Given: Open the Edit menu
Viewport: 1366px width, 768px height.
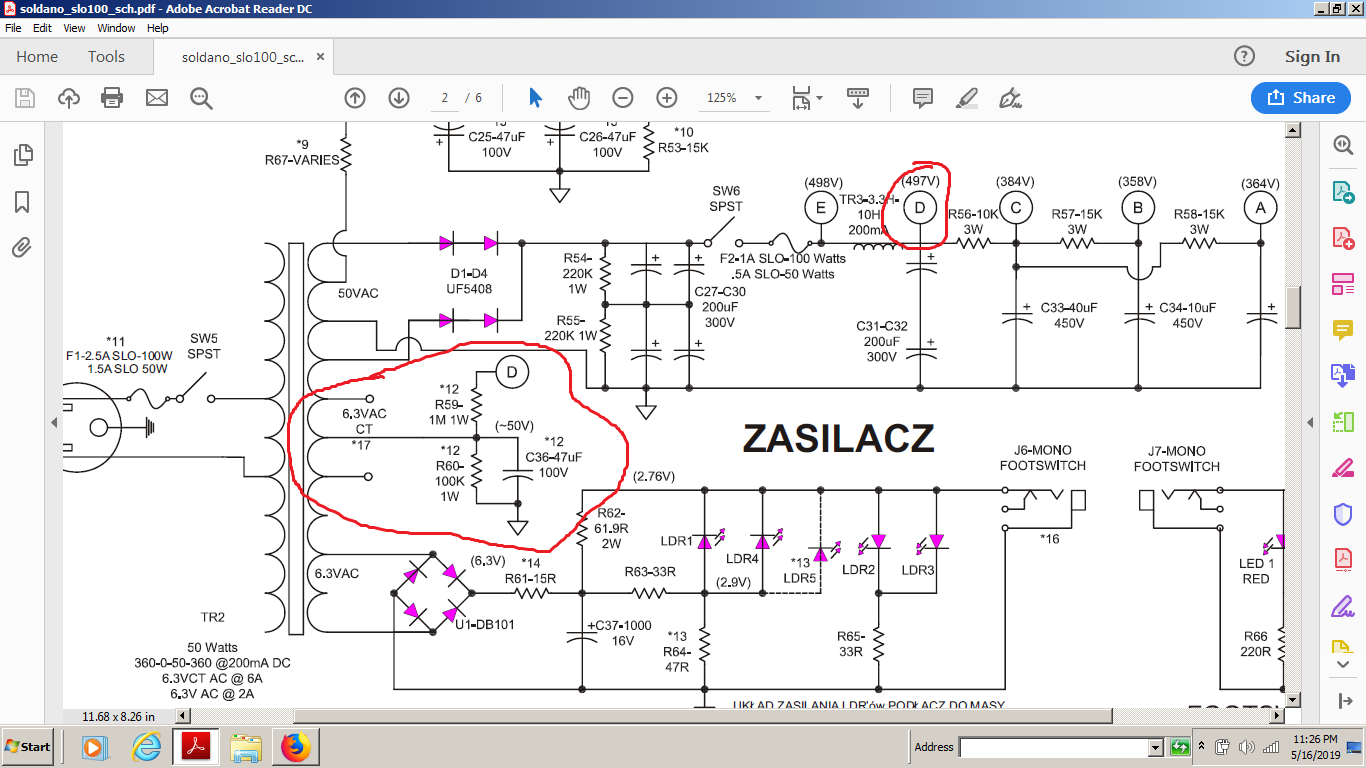Looking at the screenshot, I should tap(42, 28).
